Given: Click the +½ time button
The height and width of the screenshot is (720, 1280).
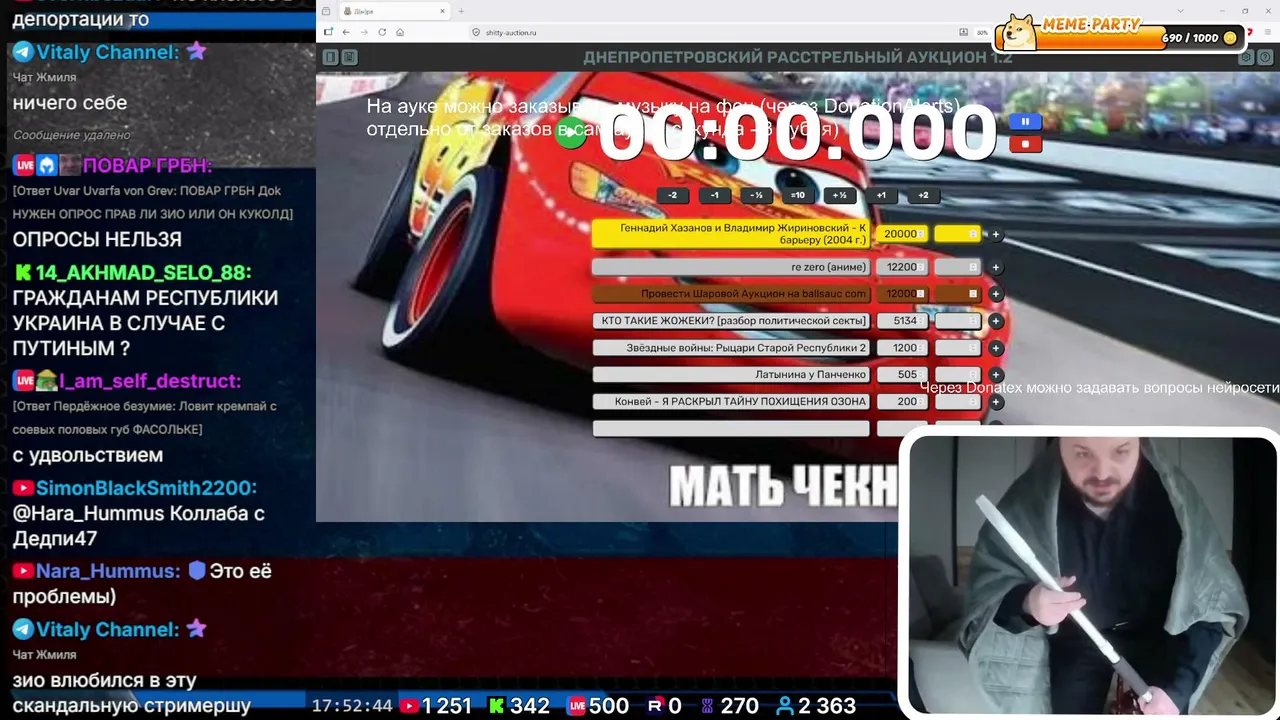Looking at the screenshot, I should 839,196.
